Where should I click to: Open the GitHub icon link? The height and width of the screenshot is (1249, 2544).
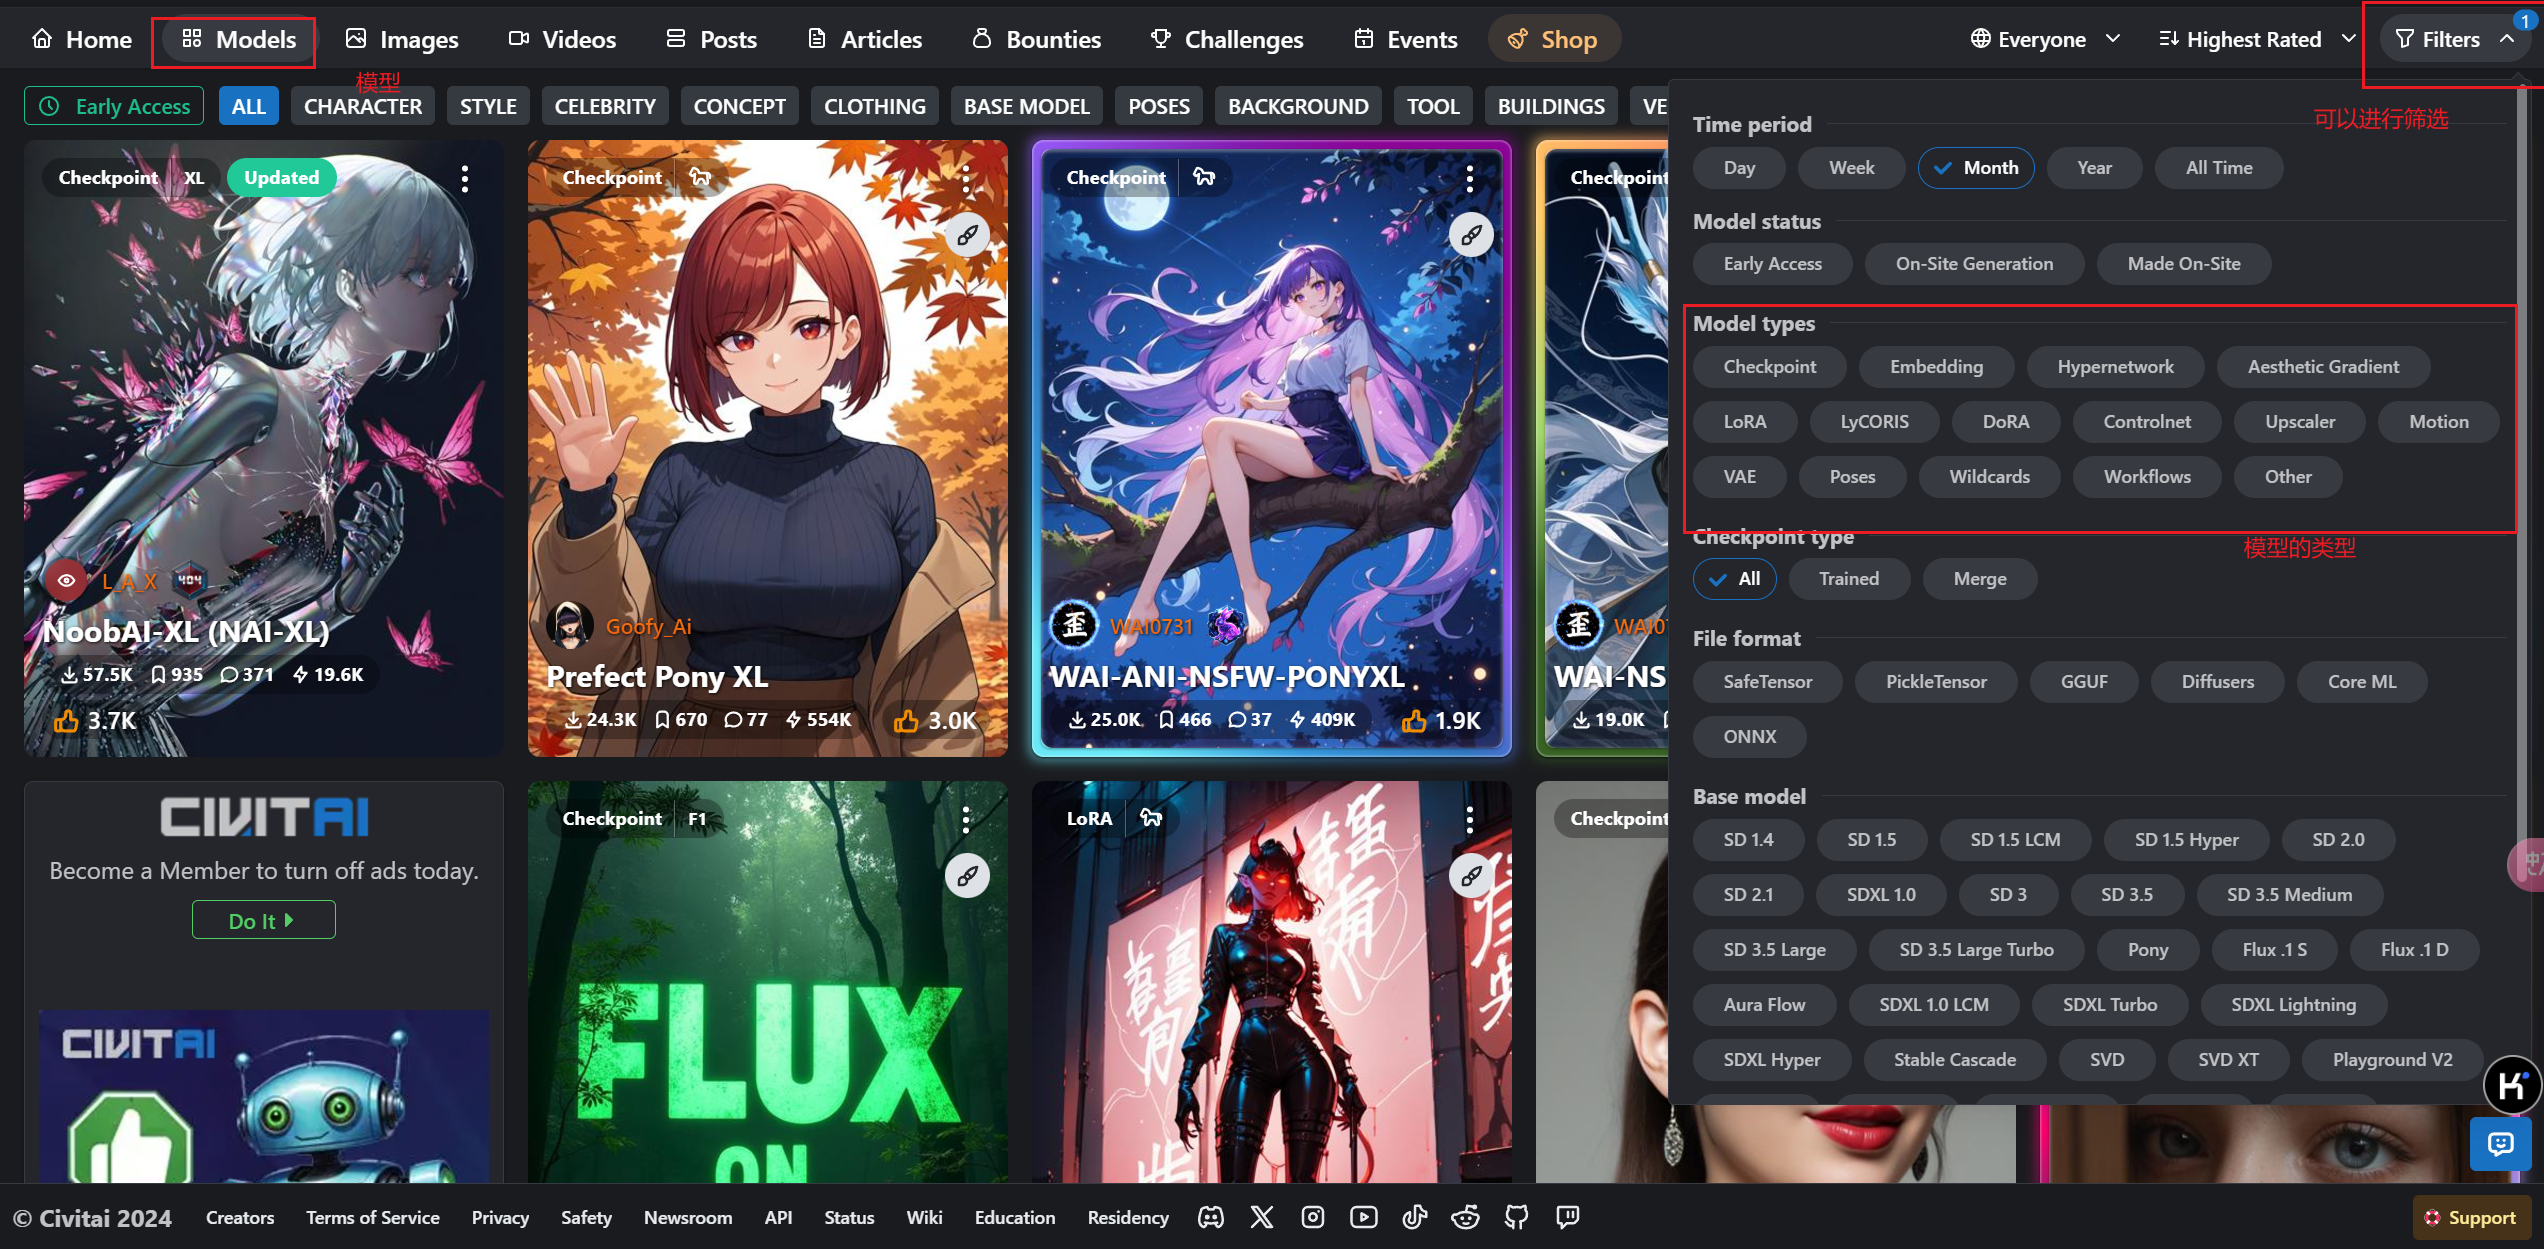click(x=1516, y=1217)
